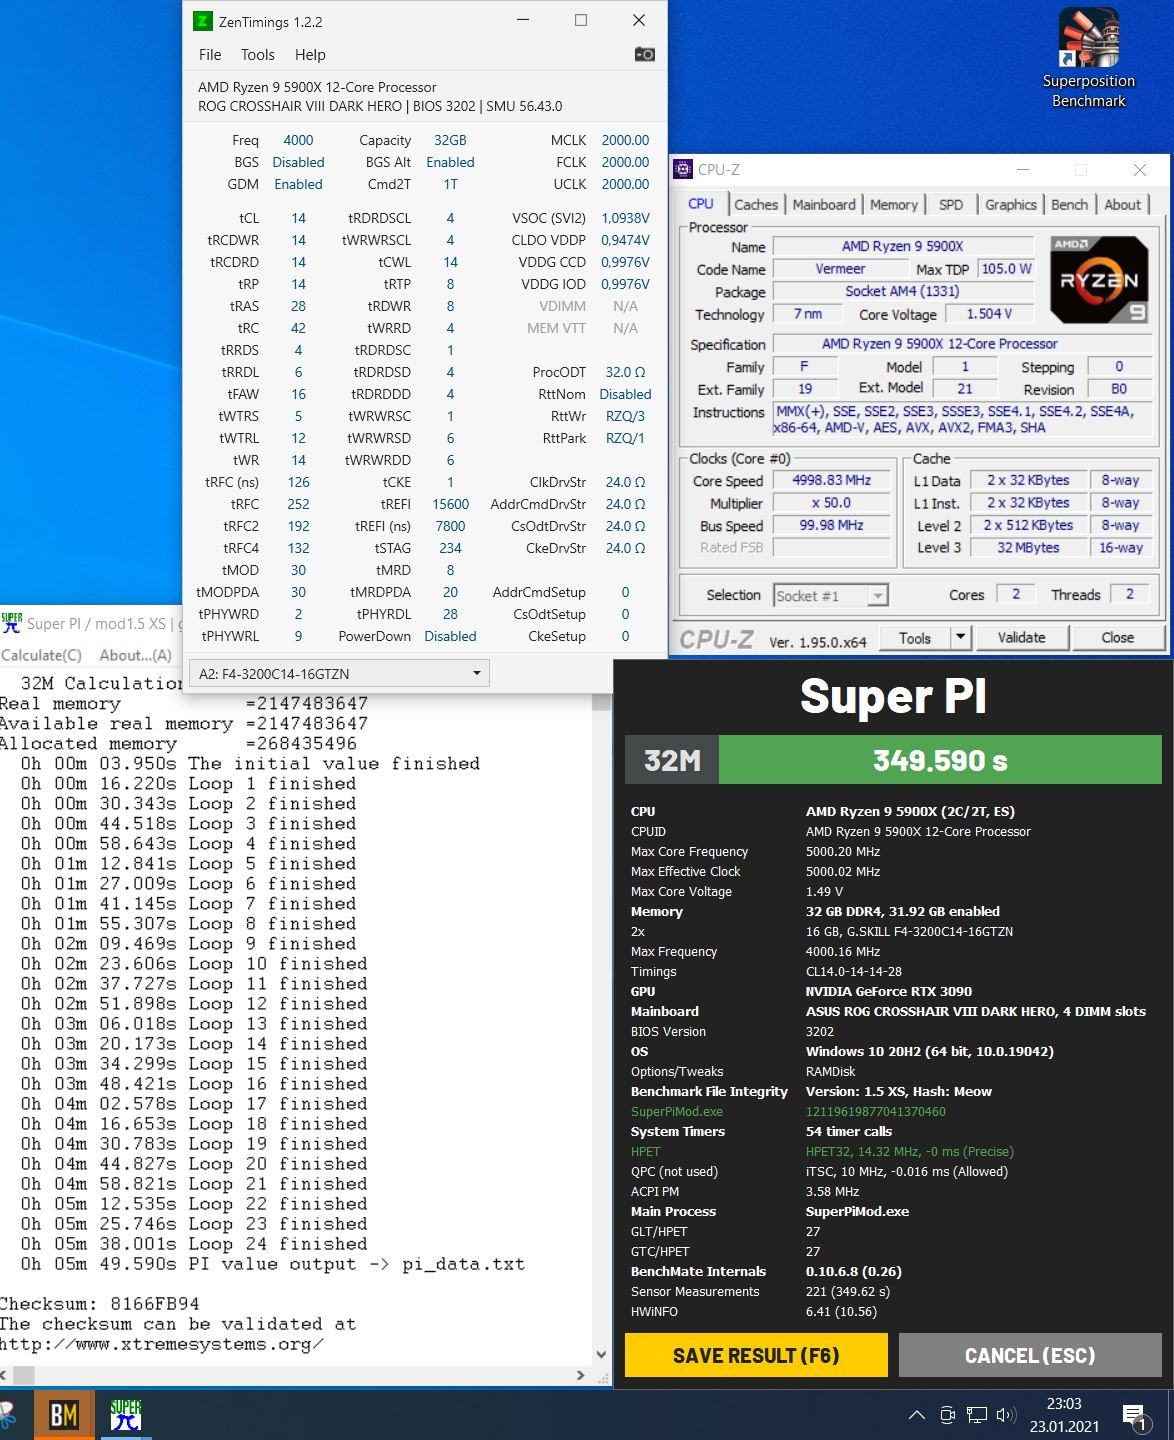Show hidden system tray icons
1174x1440 pixels.
pyautogui.click(x=916, y=1414)
